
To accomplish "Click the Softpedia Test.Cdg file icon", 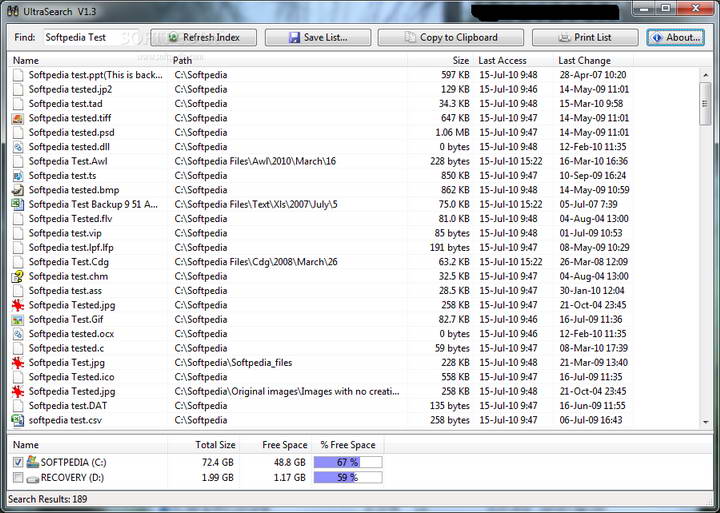I will 18,262.
